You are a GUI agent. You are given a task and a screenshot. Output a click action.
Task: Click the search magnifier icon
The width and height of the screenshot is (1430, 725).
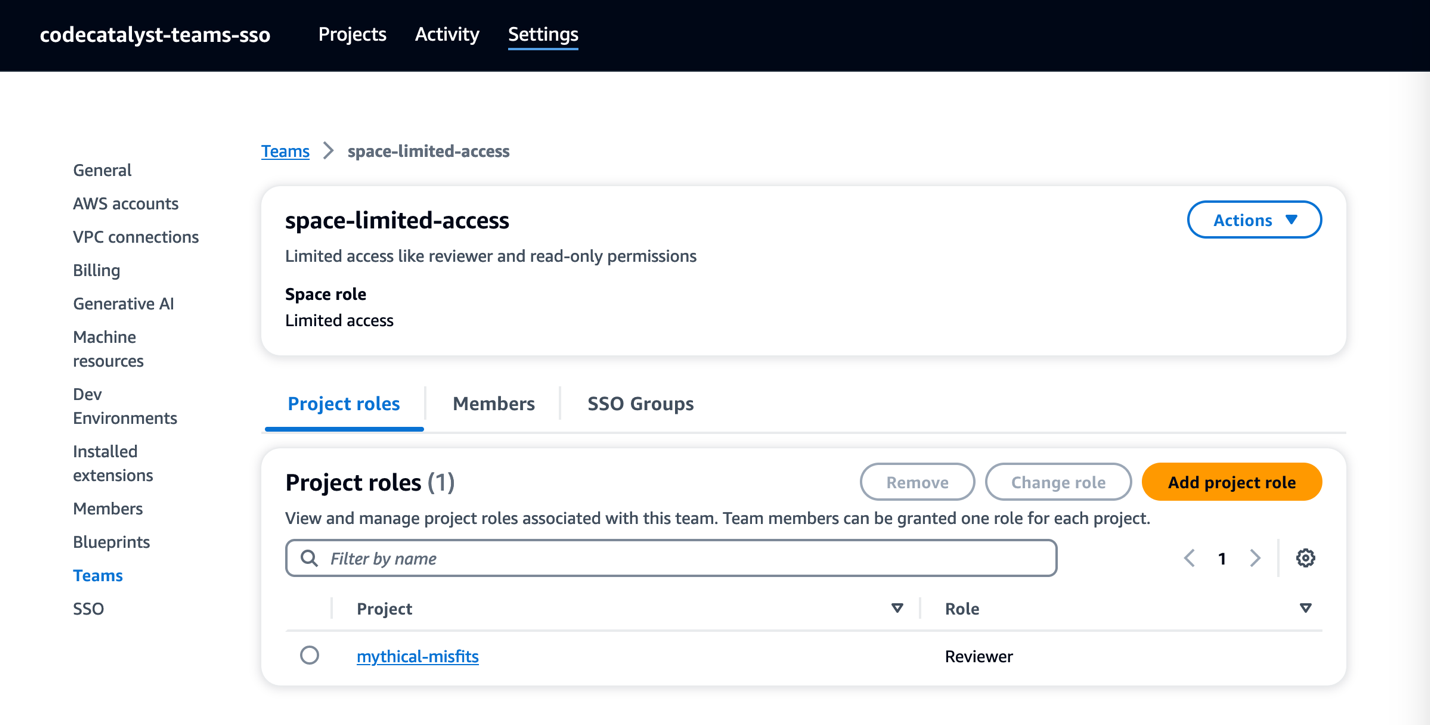310,558
